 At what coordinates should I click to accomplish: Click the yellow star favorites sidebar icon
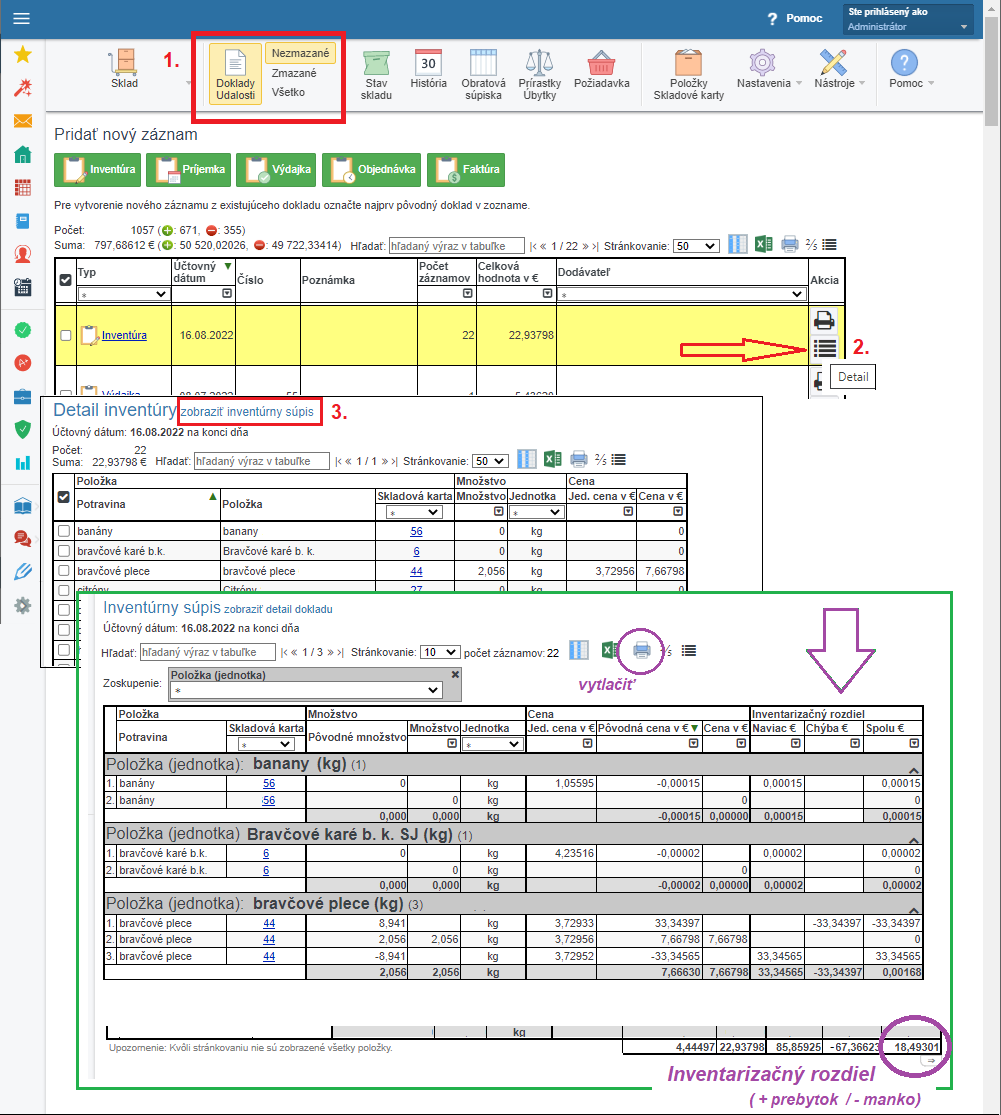point(23,54)
